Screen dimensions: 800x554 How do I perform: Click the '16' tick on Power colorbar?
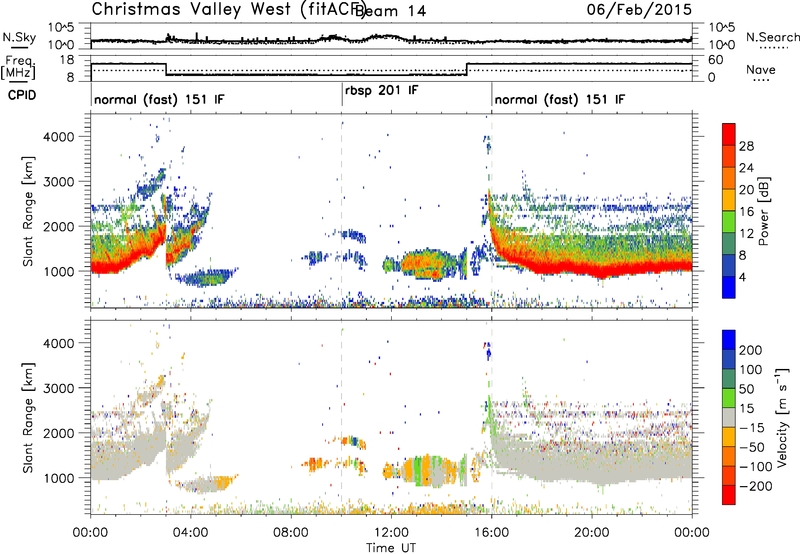(x=746, y=212)
